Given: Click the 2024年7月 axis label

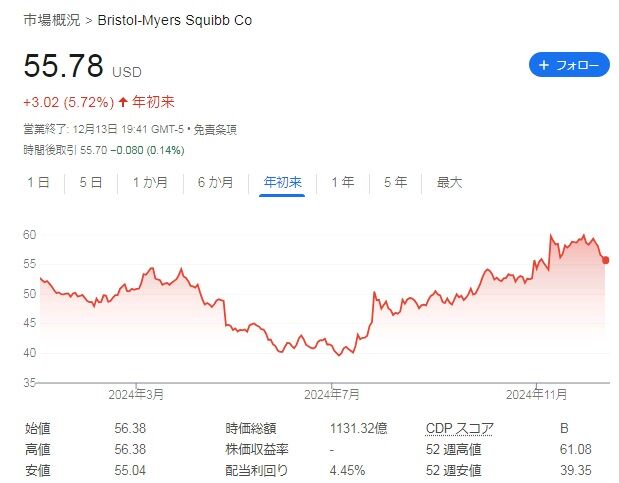Looking at the screenshot, I should pos(332,395).
